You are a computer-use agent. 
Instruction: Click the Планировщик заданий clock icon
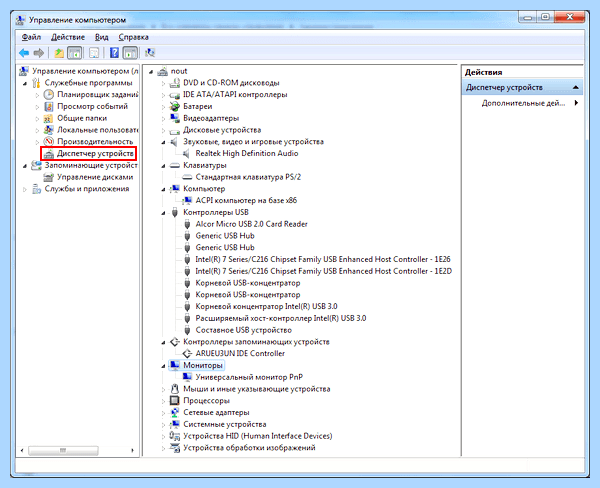click(49, 95)
